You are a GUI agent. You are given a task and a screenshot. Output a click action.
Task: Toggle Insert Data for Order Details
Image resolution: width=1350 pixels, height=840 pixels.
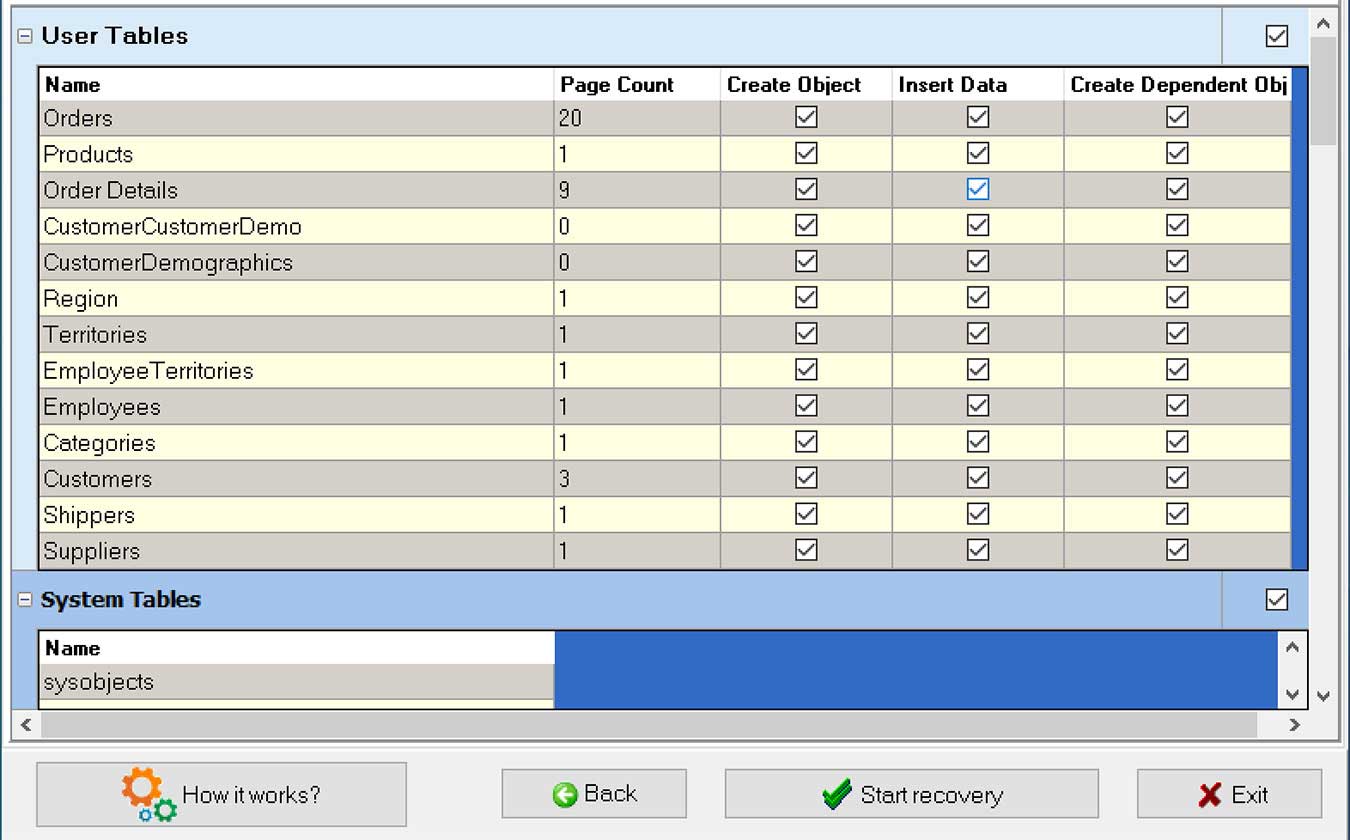pyautogui.click(x=977, y=189)
